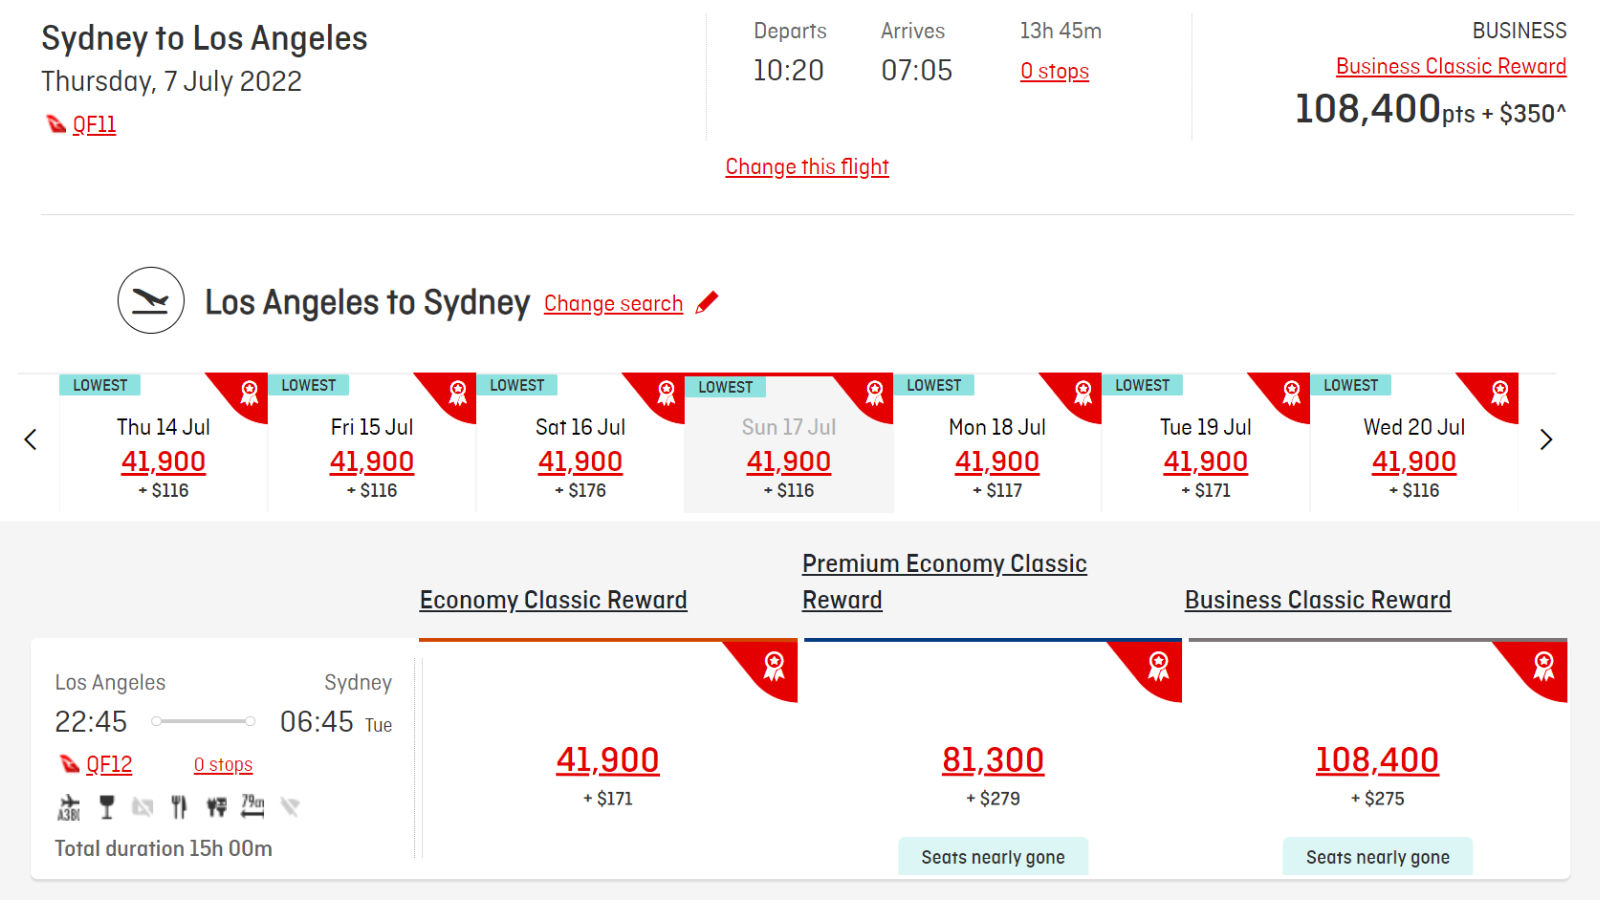
Task: Show later dates with the right arrow
Action: (x=1546, y=439)
